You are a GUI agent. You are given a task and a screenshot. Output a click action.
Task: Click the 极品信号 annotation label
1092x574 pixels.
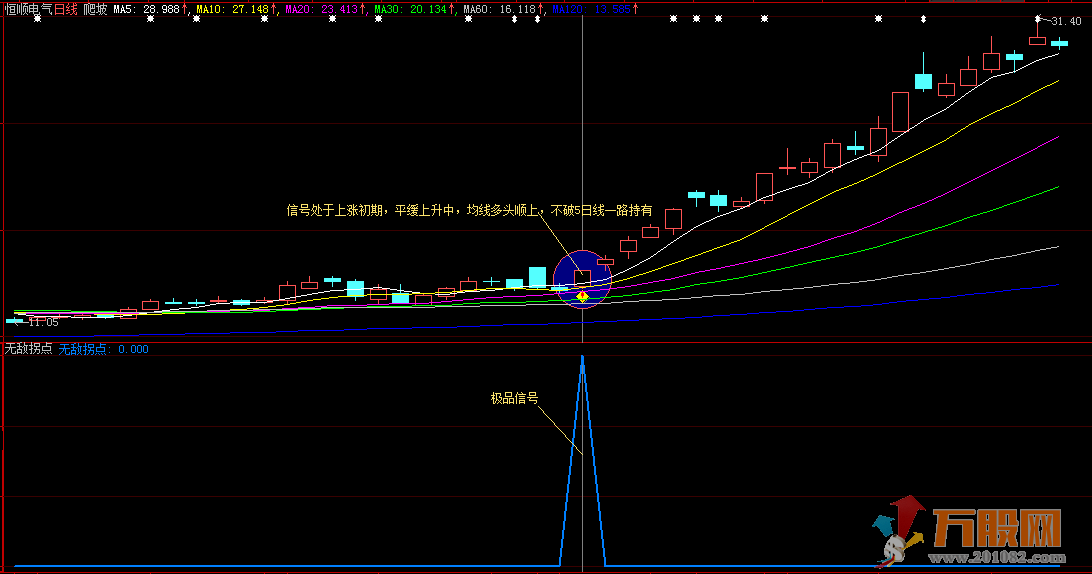pyautogui.click(x=515, y=398)
